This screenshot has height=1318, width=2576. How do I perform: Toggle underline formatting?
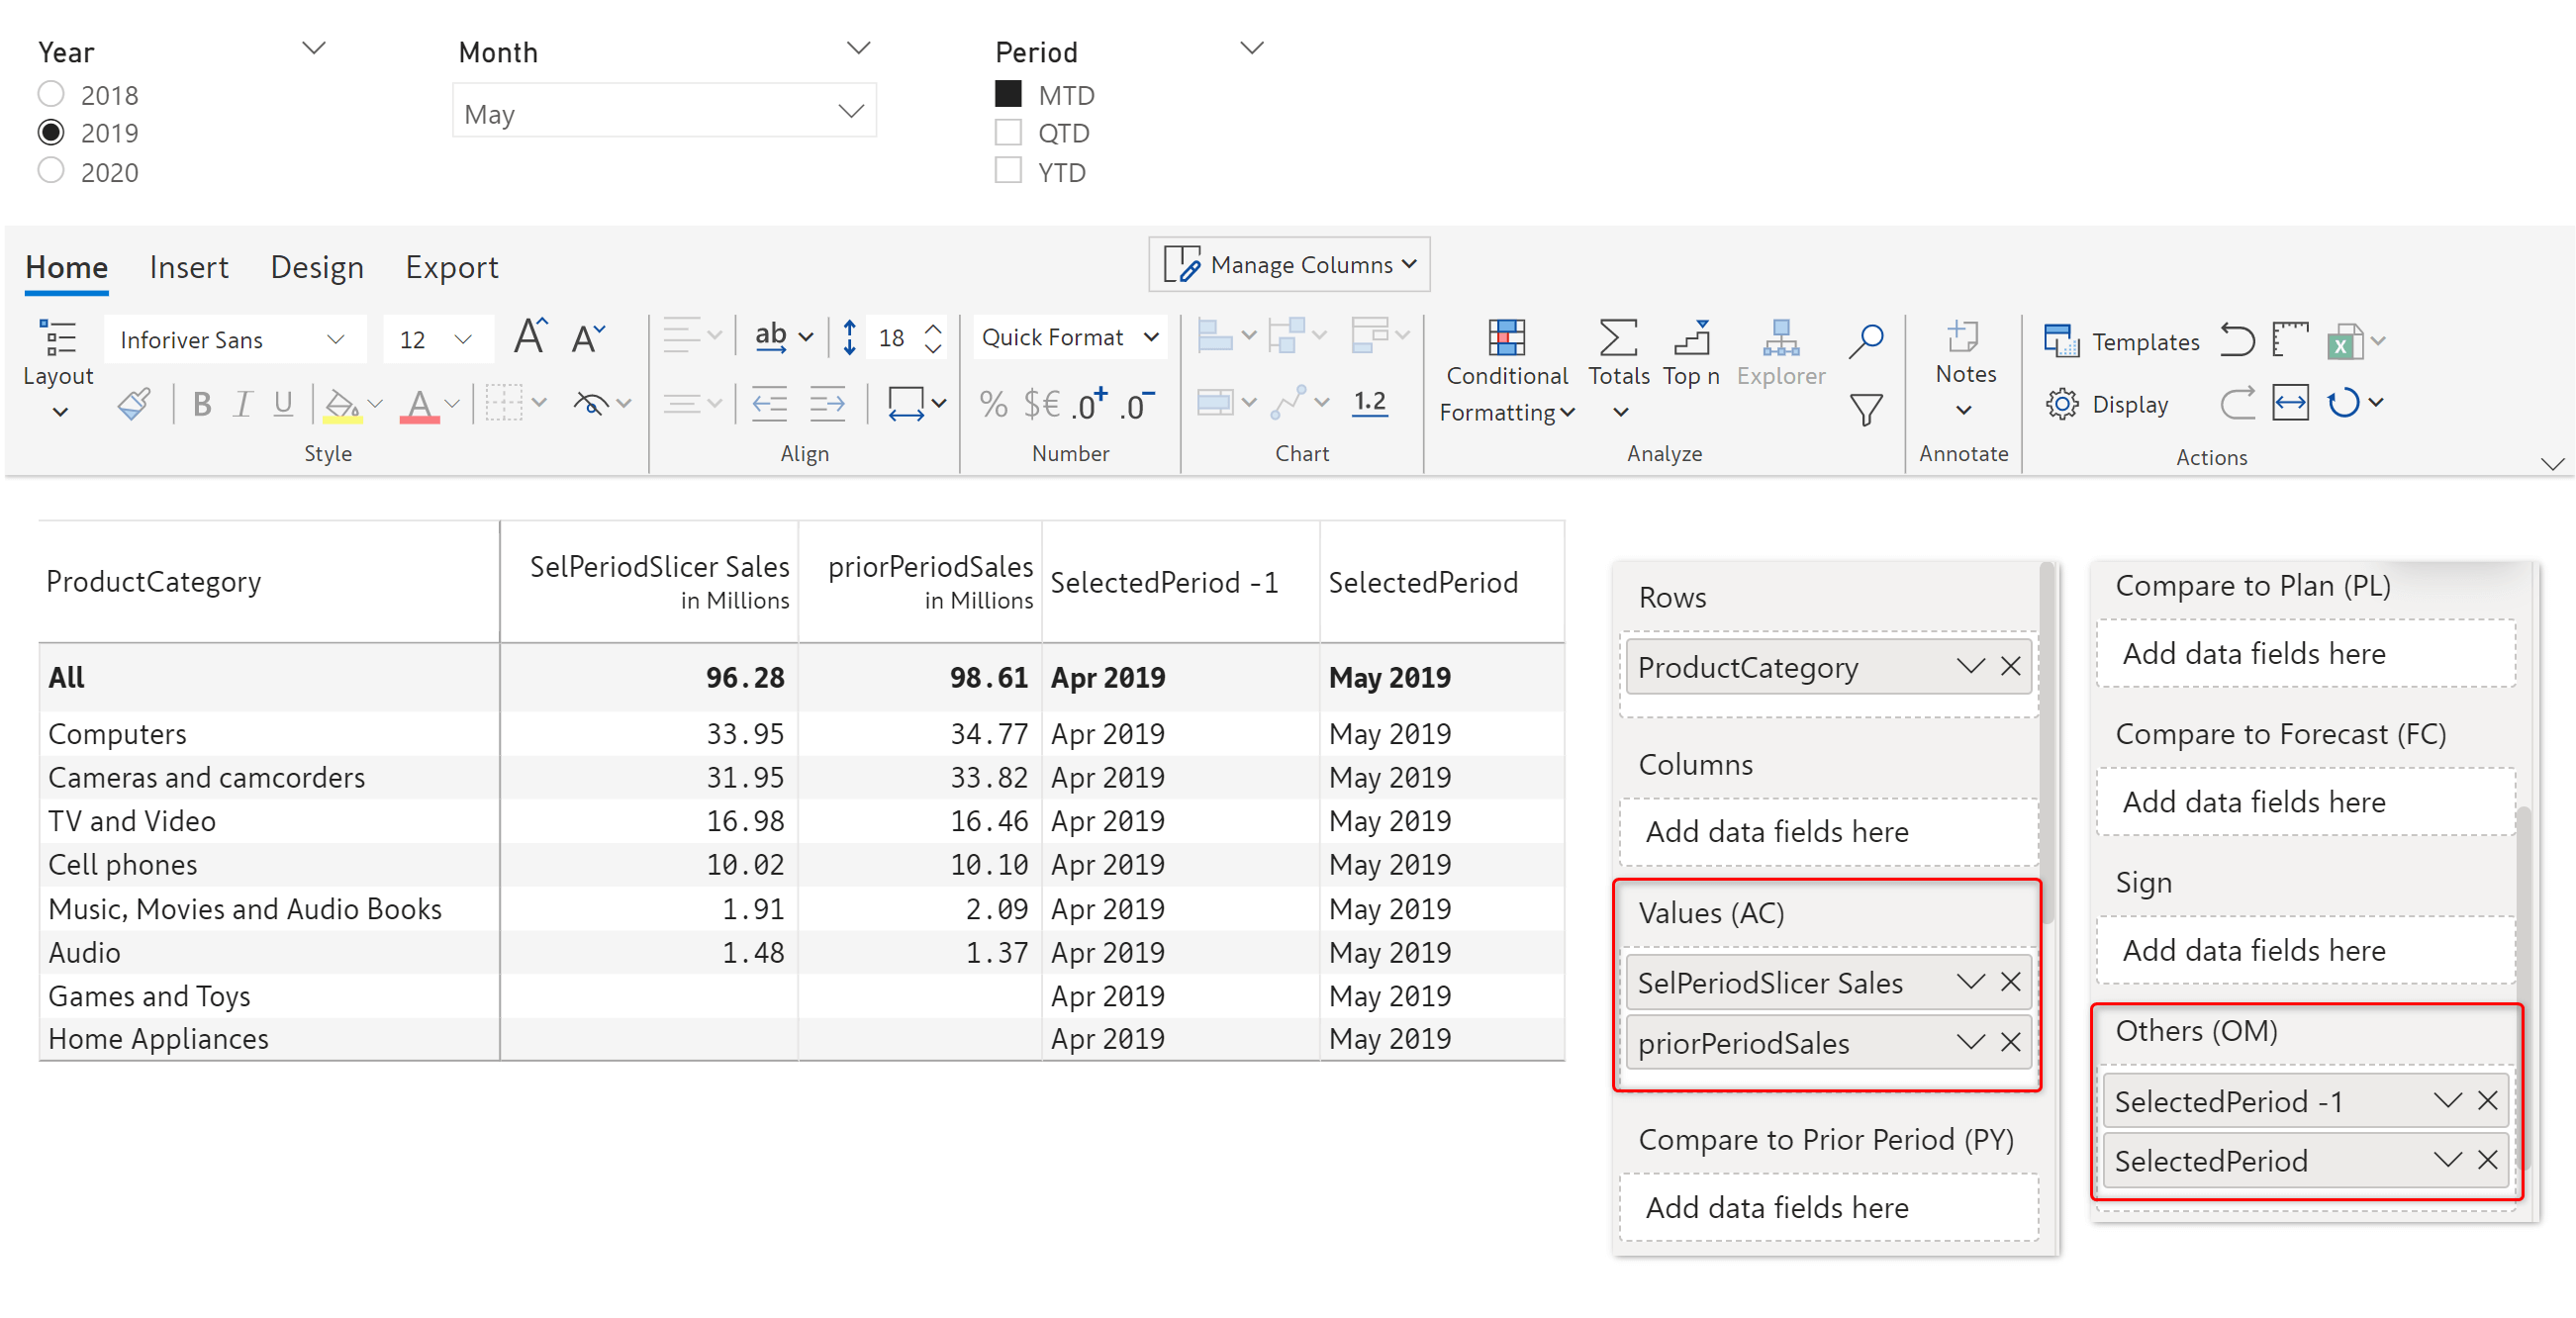click(283, 404)
